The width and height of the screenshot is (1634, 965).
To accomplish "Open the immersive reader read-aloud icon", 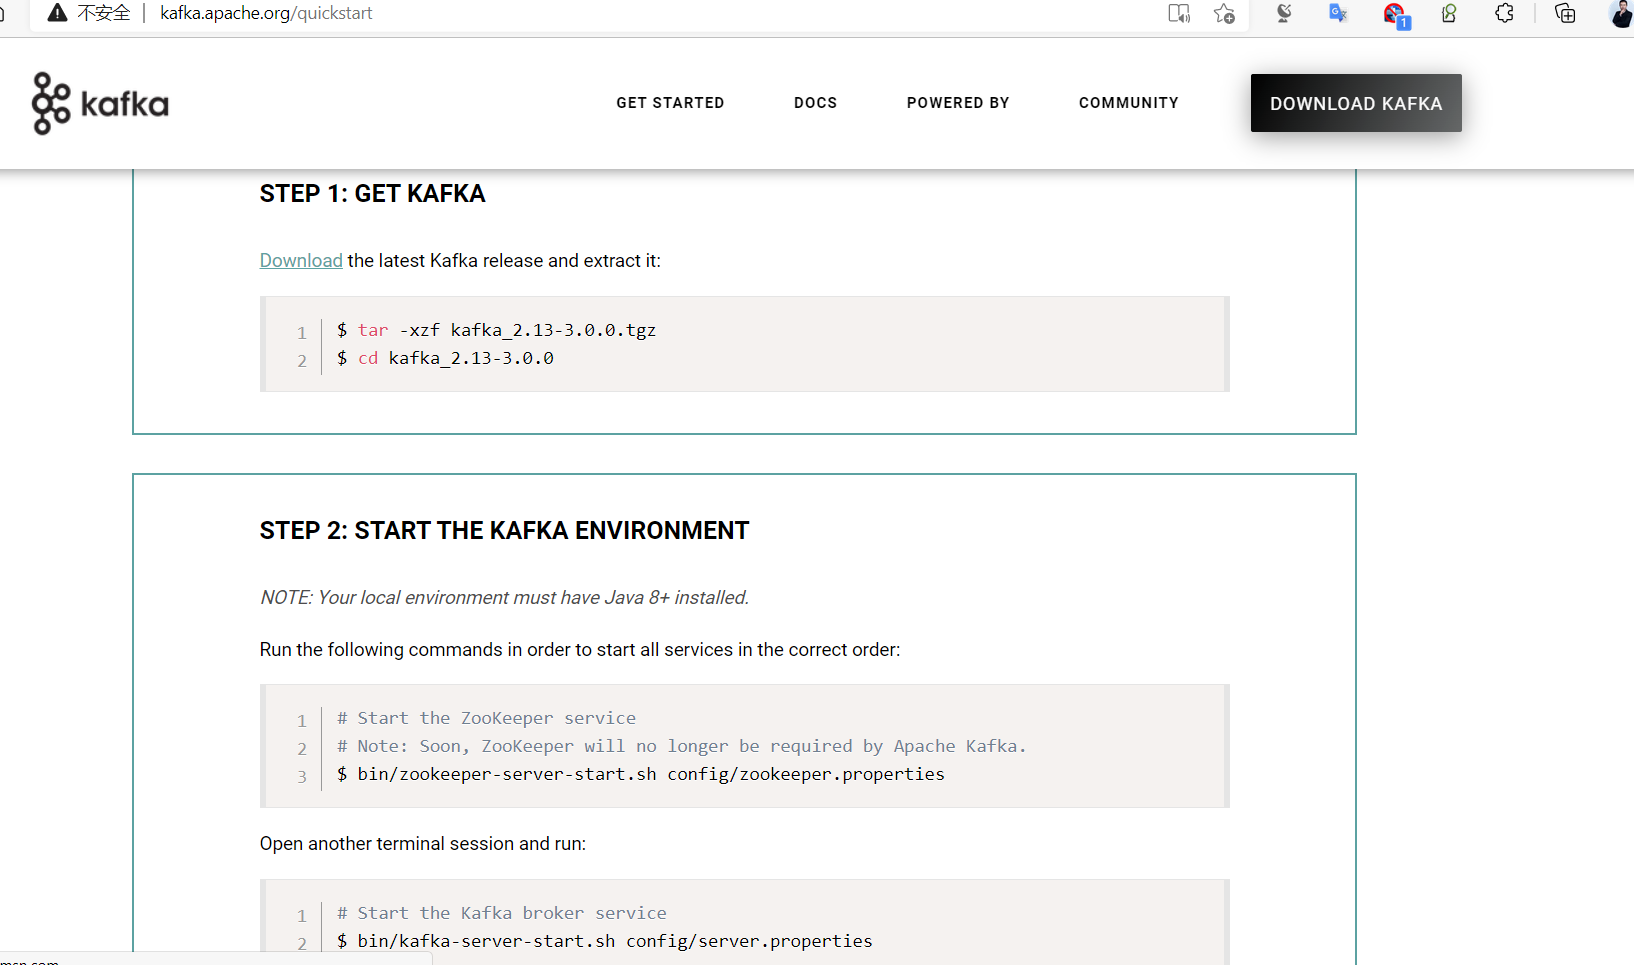I will 1179,13.
